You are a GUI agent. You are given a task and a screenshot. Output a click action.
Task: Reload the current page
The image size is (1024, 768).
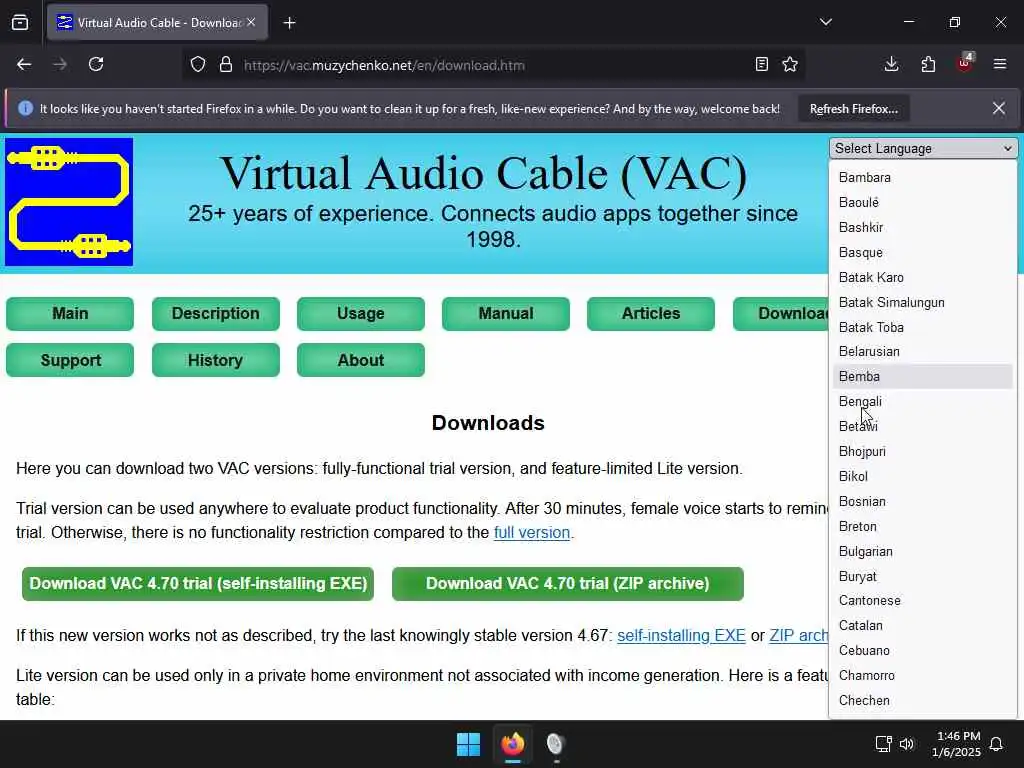click(96, 64)
